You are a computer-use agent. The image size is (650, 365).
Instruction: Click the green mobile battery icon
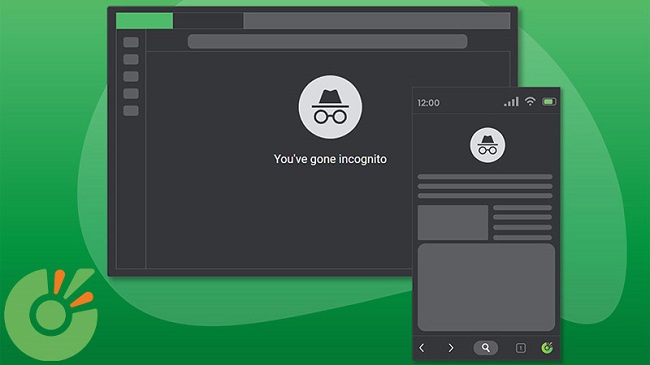point(549,102)
